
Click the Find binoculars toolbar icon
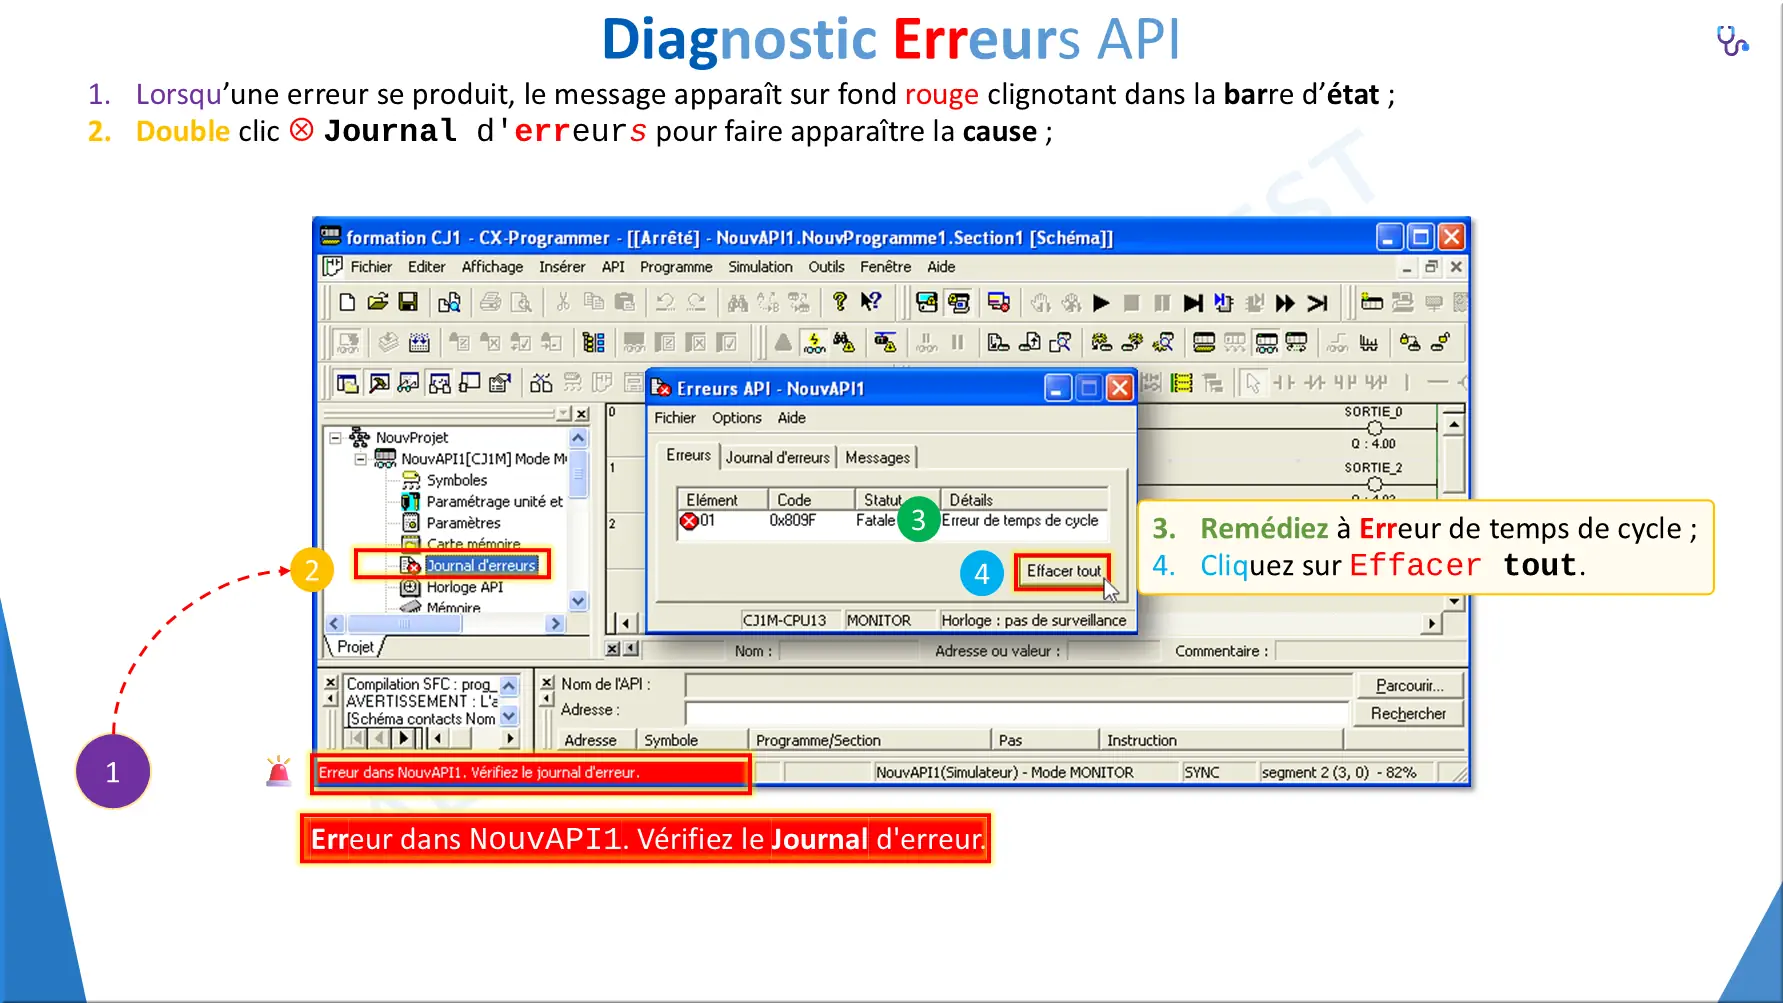738,303
